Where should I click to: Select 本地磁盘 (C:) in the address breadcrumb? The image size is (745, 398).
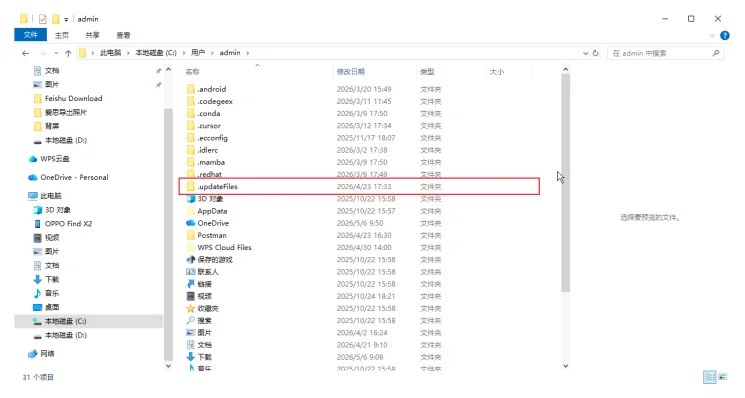(x=156, y=53)
